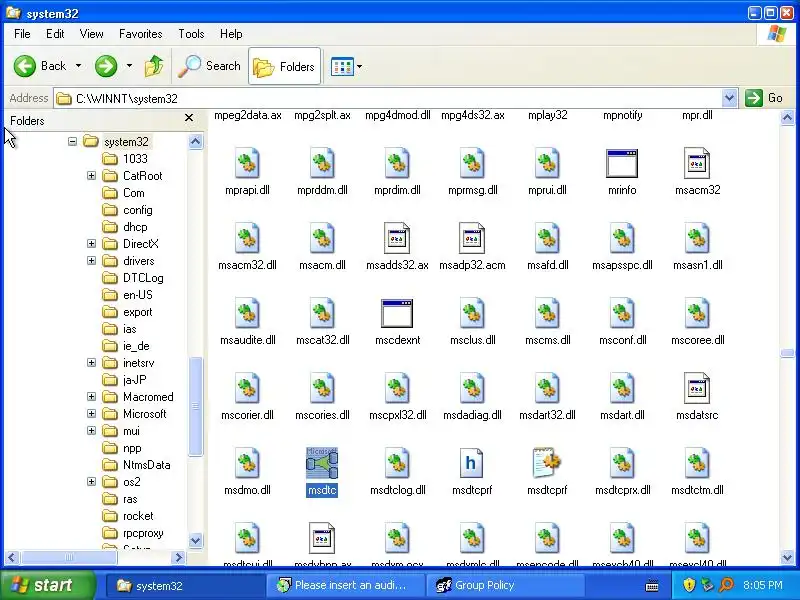
Task: Expand the Microsoft folder node
Action: (x=91, y=414)
